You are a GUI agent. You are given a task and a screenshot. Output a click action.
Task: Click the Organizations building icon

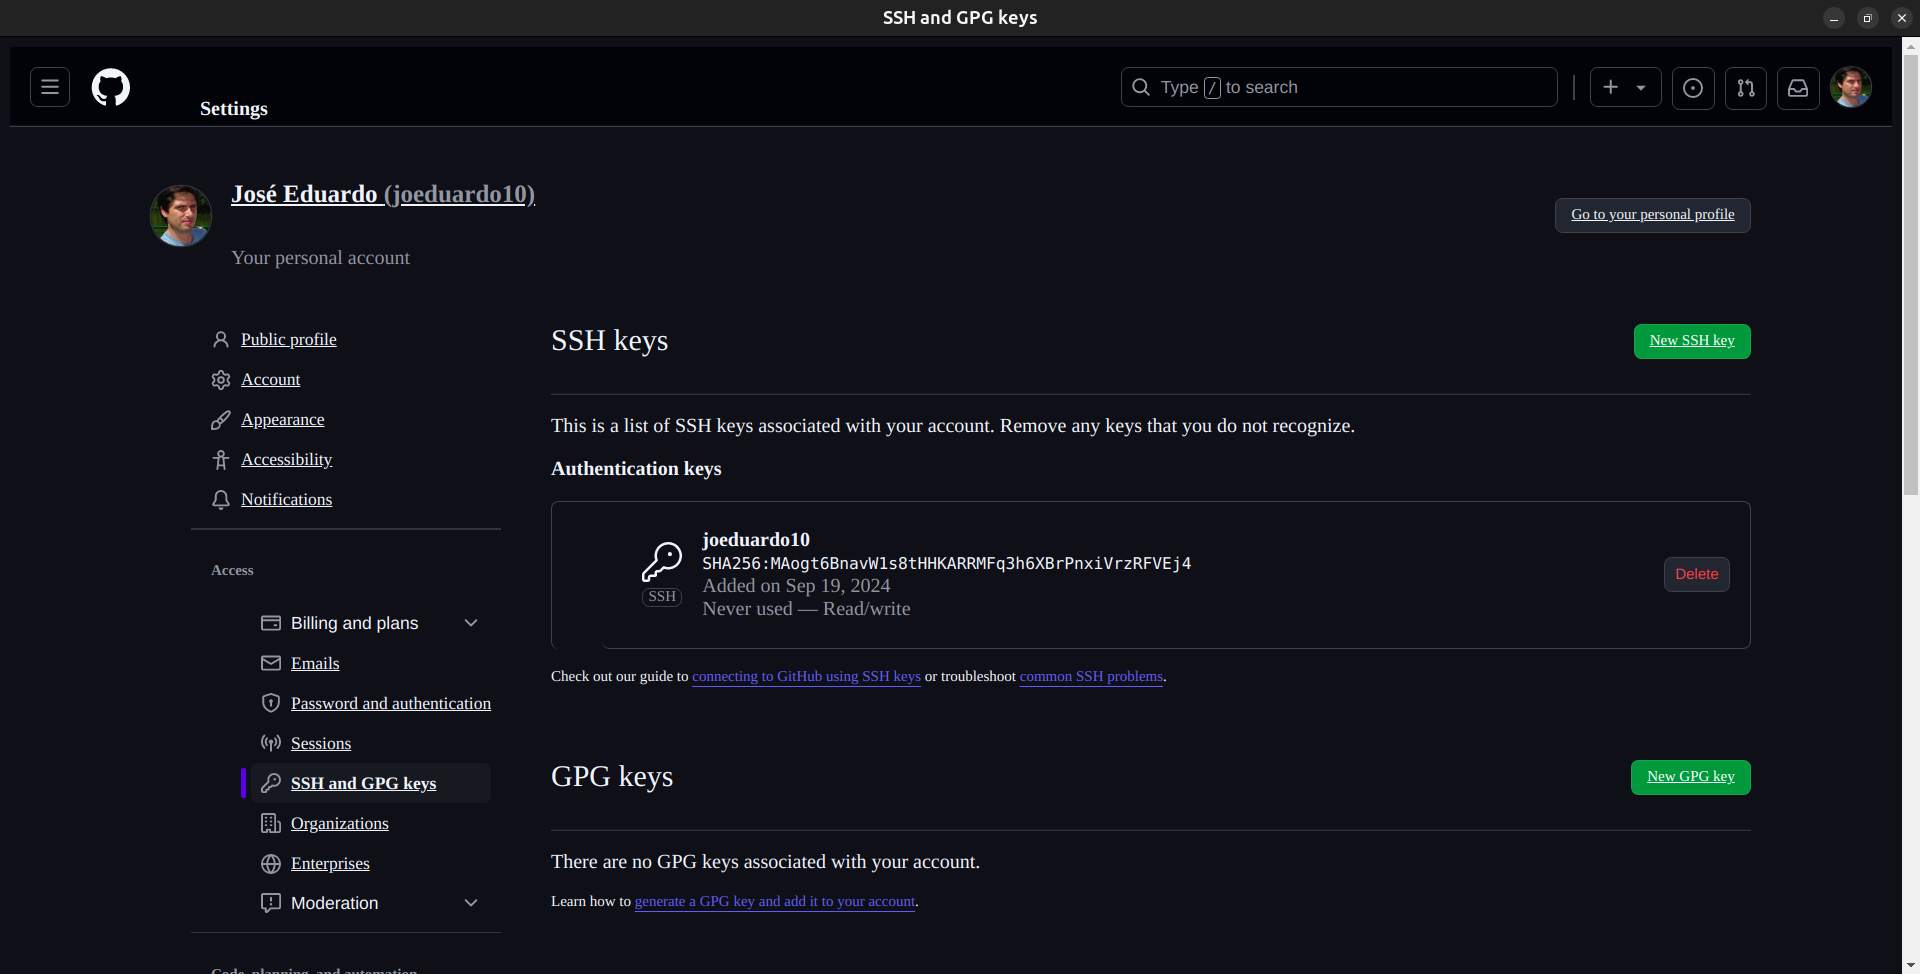tap(271, 823)
